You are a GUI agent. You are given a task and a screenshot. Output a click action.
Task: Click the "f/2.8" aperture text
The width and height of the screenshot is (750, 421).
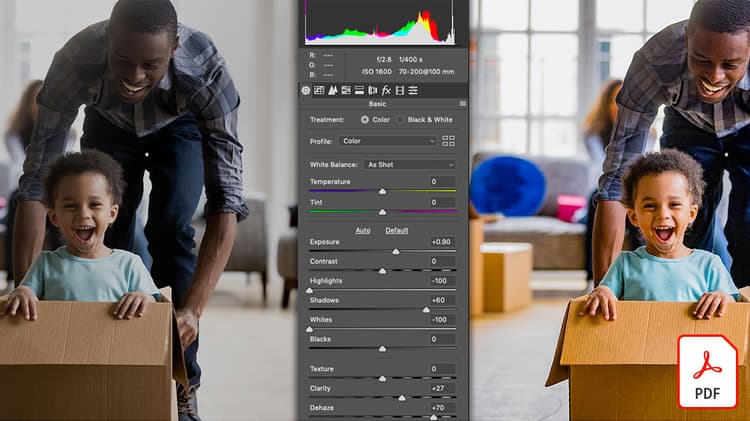click(x=384, y=60)
